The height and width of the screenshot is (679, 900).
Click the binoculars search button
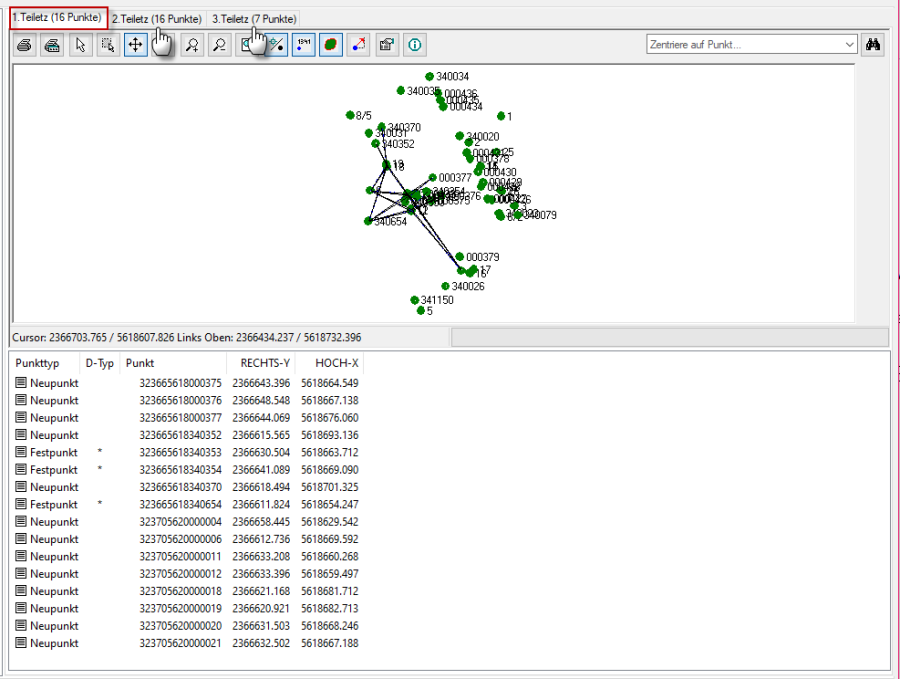coord(873,45)
